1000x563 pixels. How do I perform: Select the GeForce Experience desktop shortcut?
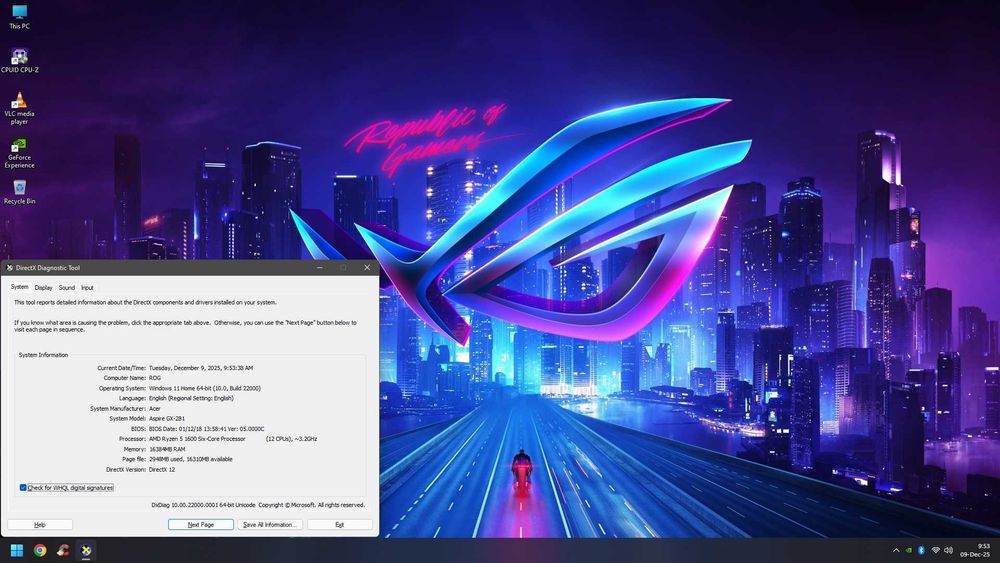tap(19, 153)
